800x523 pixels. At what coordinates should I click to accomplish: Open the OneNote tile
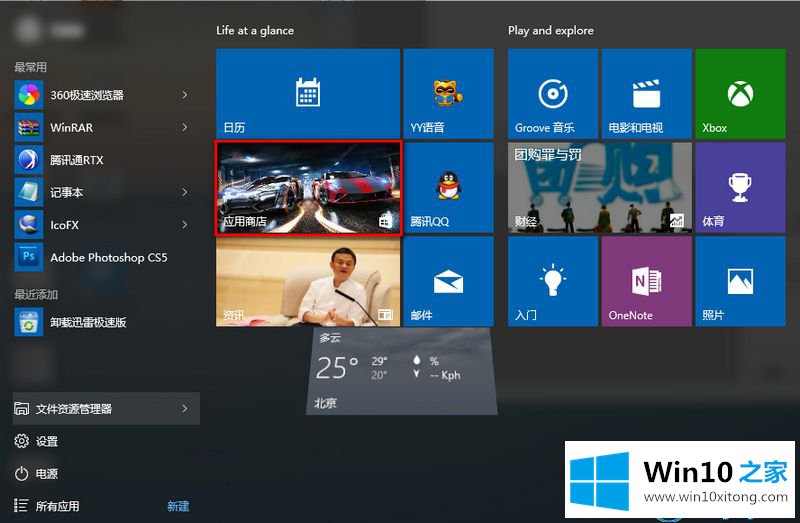[x=646, y=281]
